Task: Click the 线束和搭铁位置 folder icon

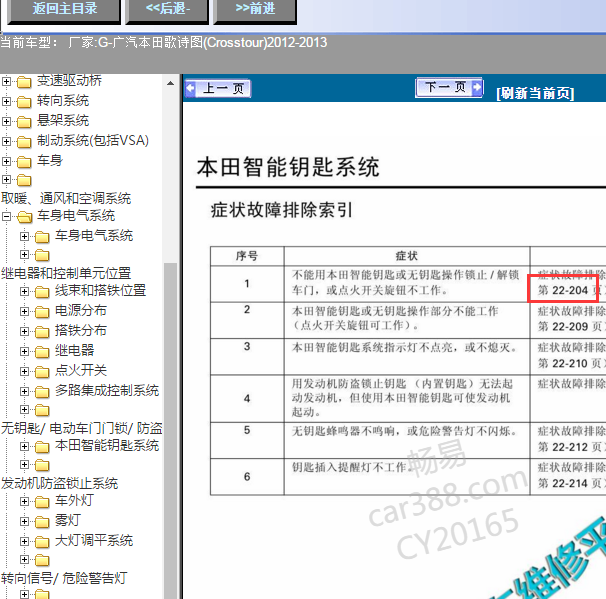Action: pyautogui.click(x=42, y=292)
